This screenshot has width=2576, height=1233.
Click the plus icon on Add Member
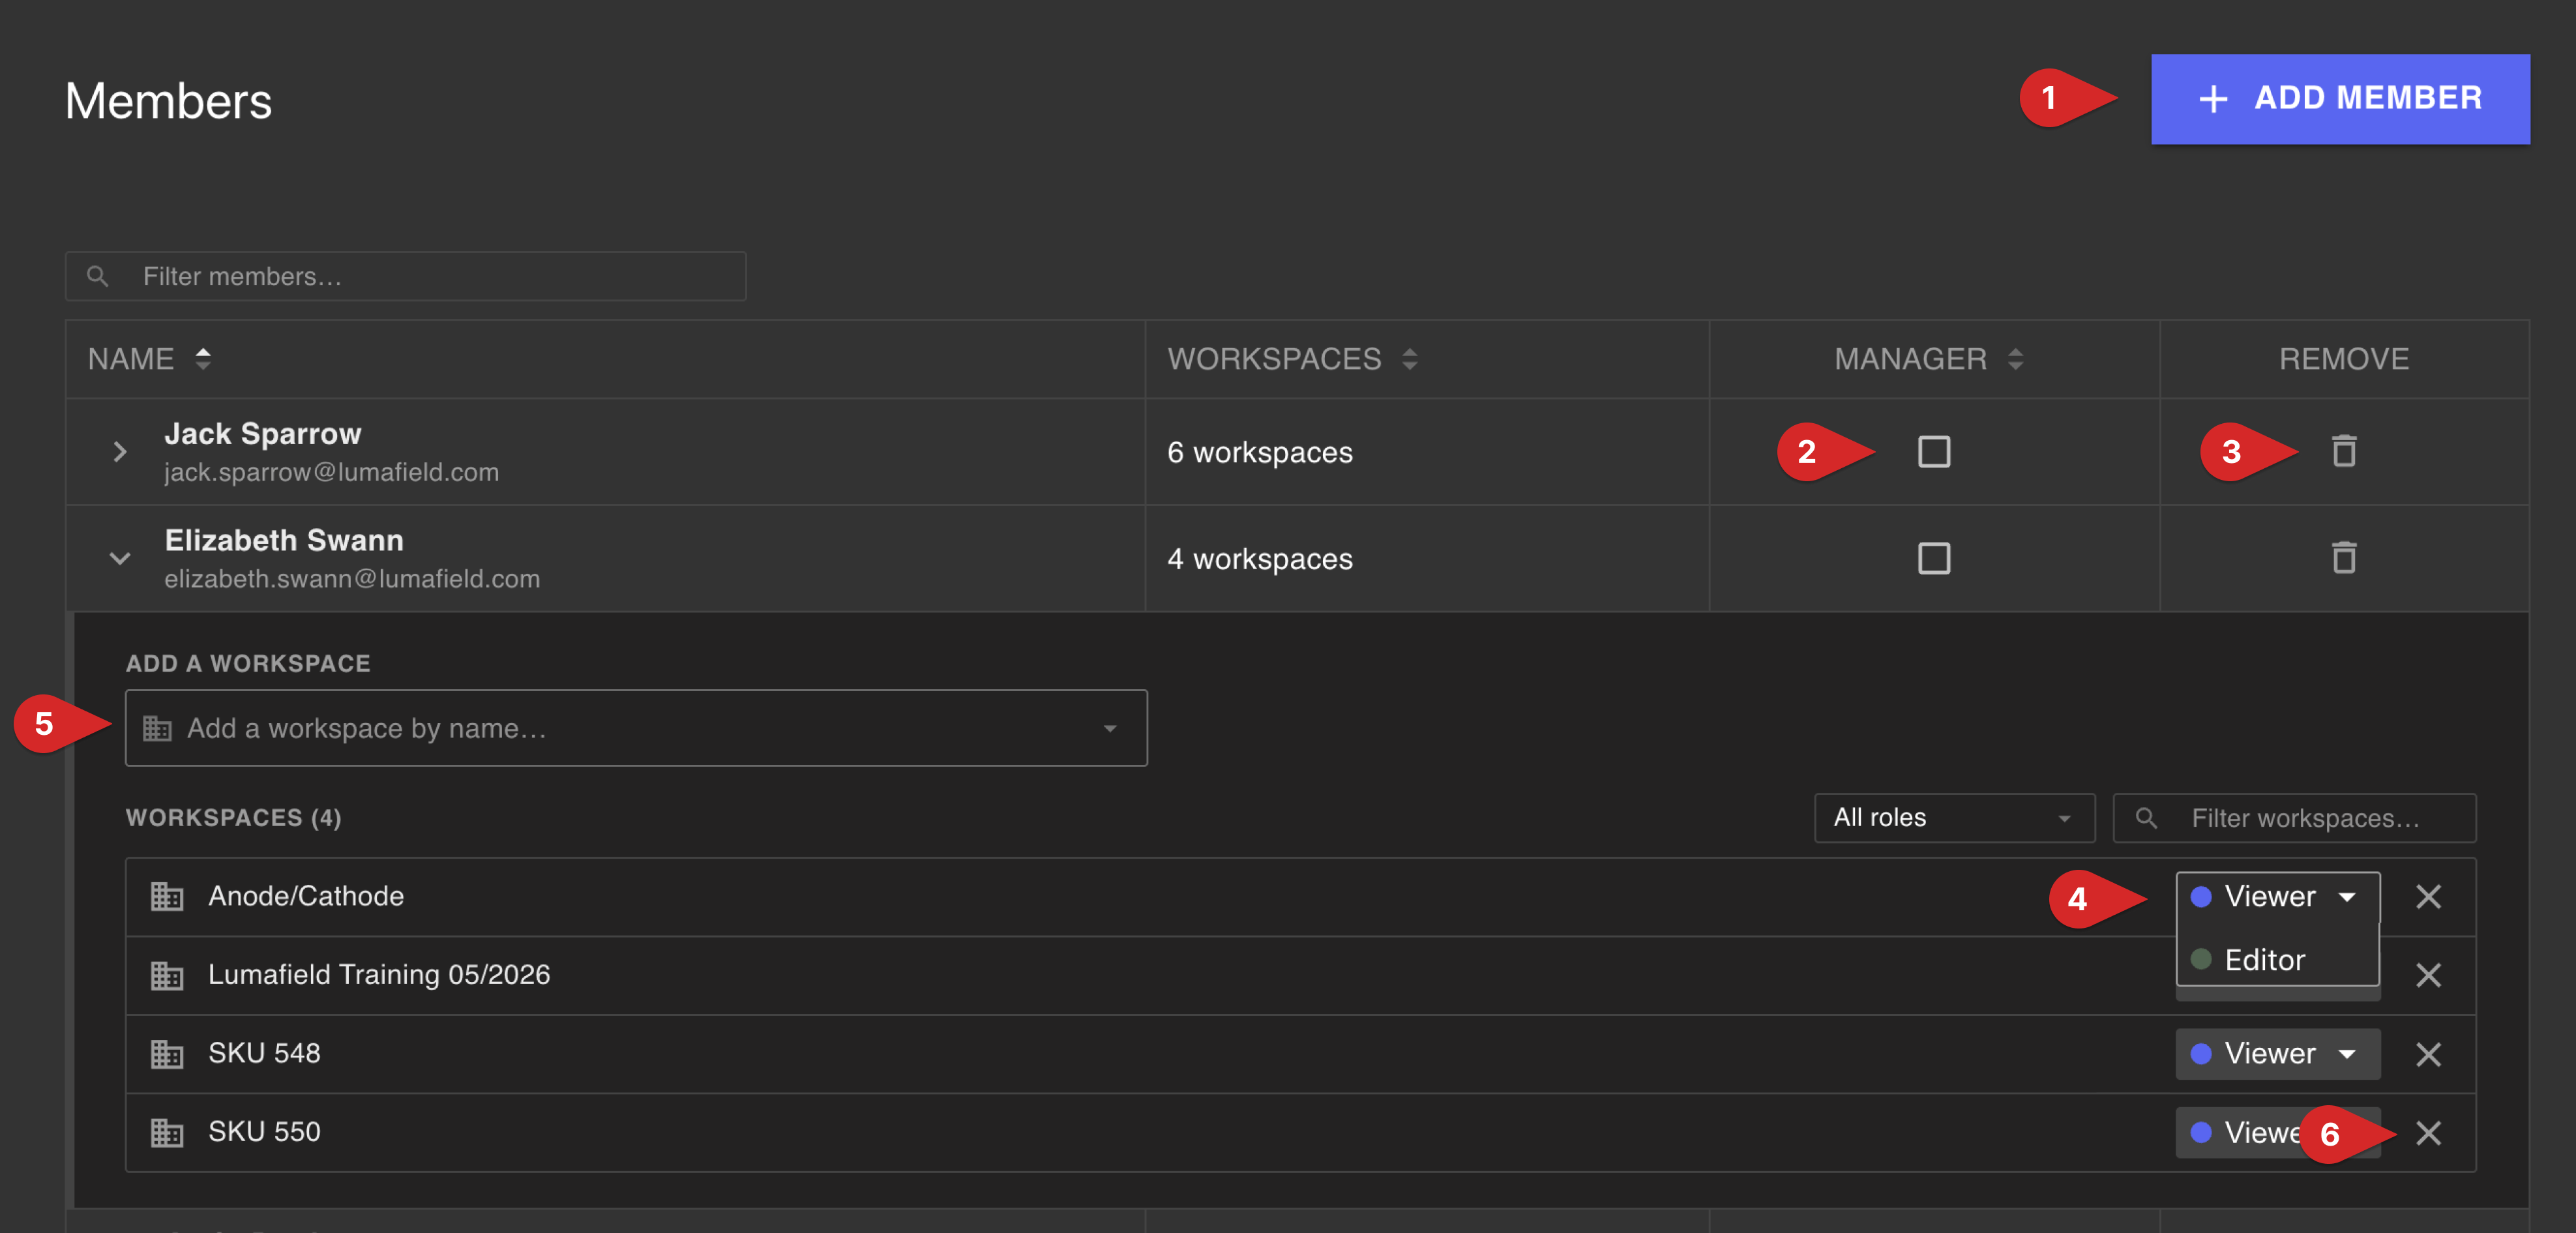click(2213, 99)
